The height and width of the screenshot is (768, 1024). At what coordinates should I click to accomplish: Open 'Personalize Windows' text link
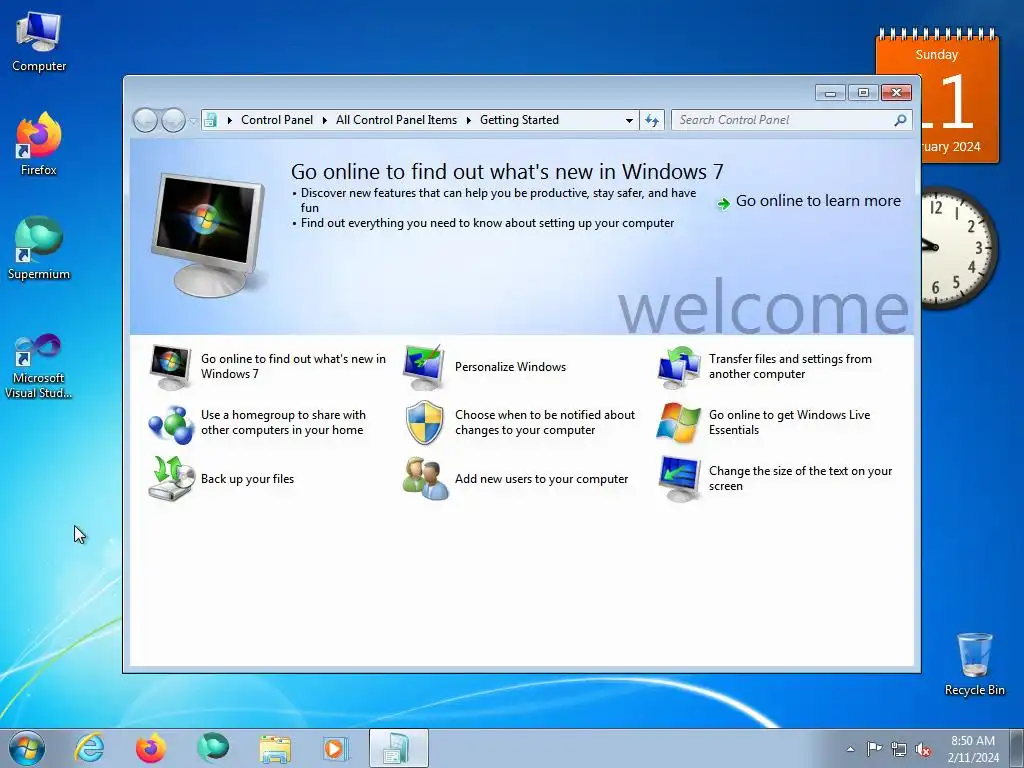pos(511,367)
